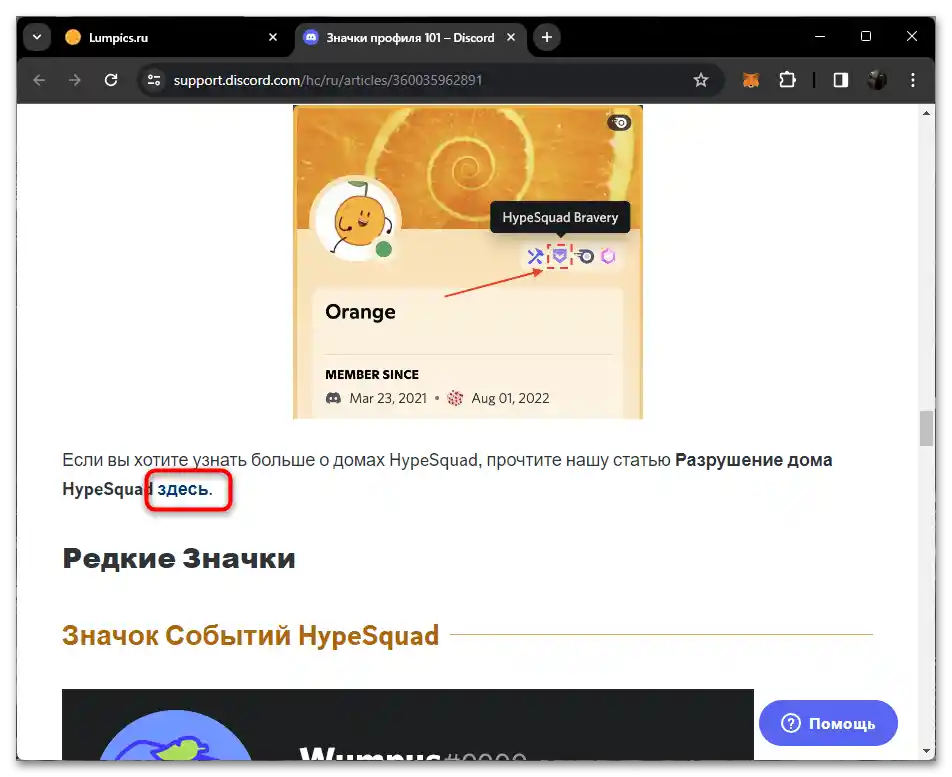Click the red-circled link здесь
The image size is (952, 777).
[182, 490]
